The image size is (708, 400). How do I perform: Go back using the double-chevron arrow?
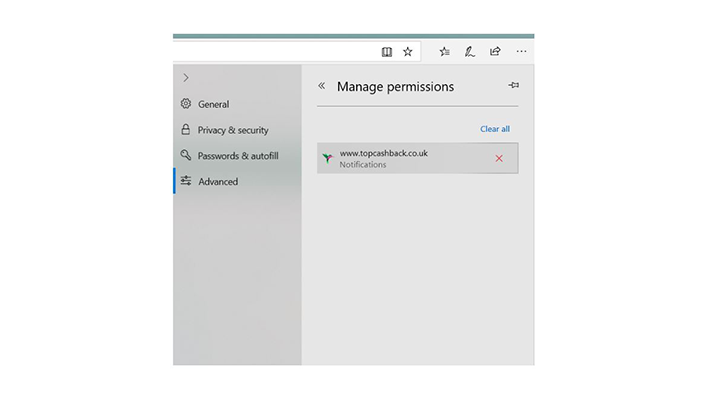(x=321, y=86)
